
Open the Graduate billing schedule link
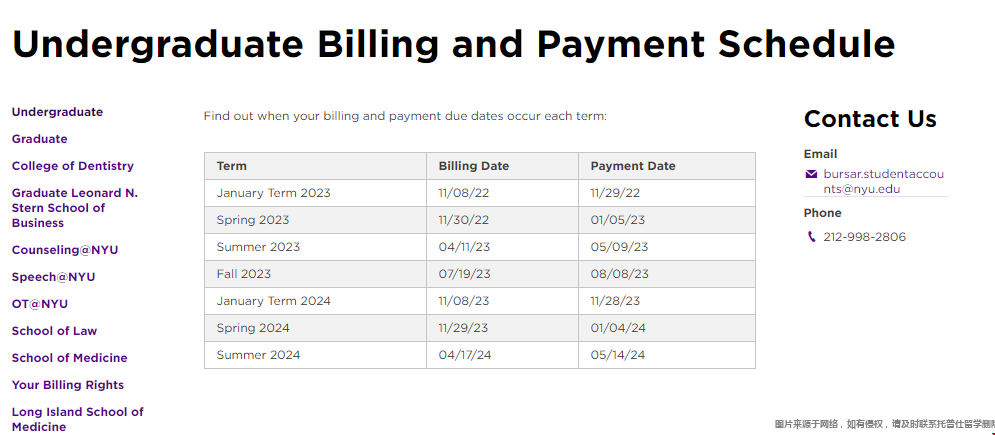click(39, 139)
